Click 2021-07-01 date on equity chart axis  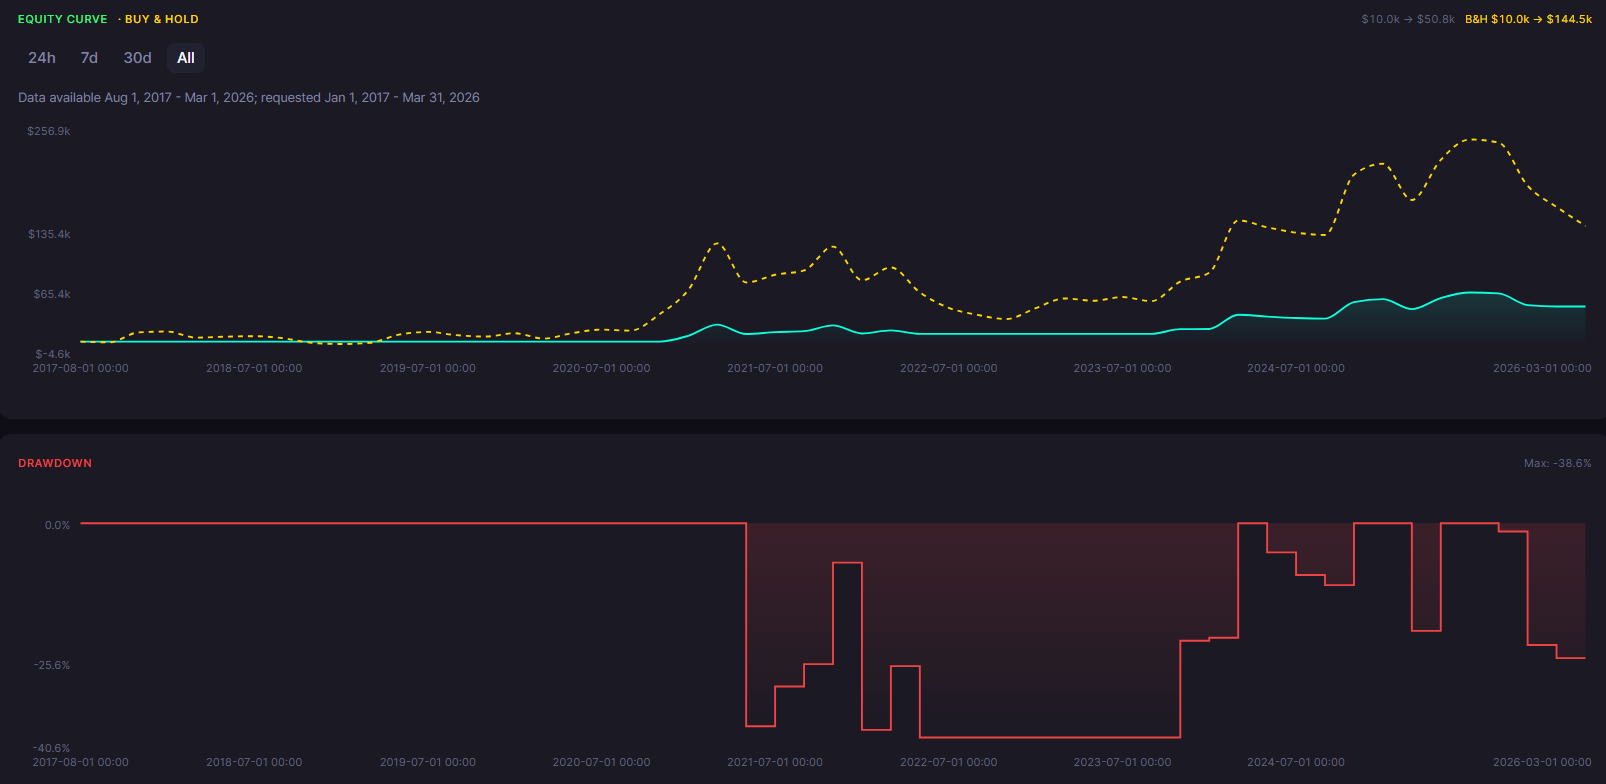coord(775,368)
